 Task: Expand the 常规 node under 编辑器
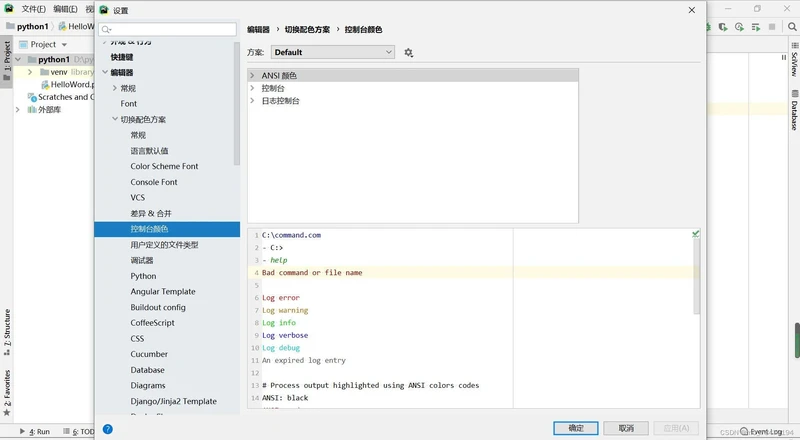(x=115, y=88)
